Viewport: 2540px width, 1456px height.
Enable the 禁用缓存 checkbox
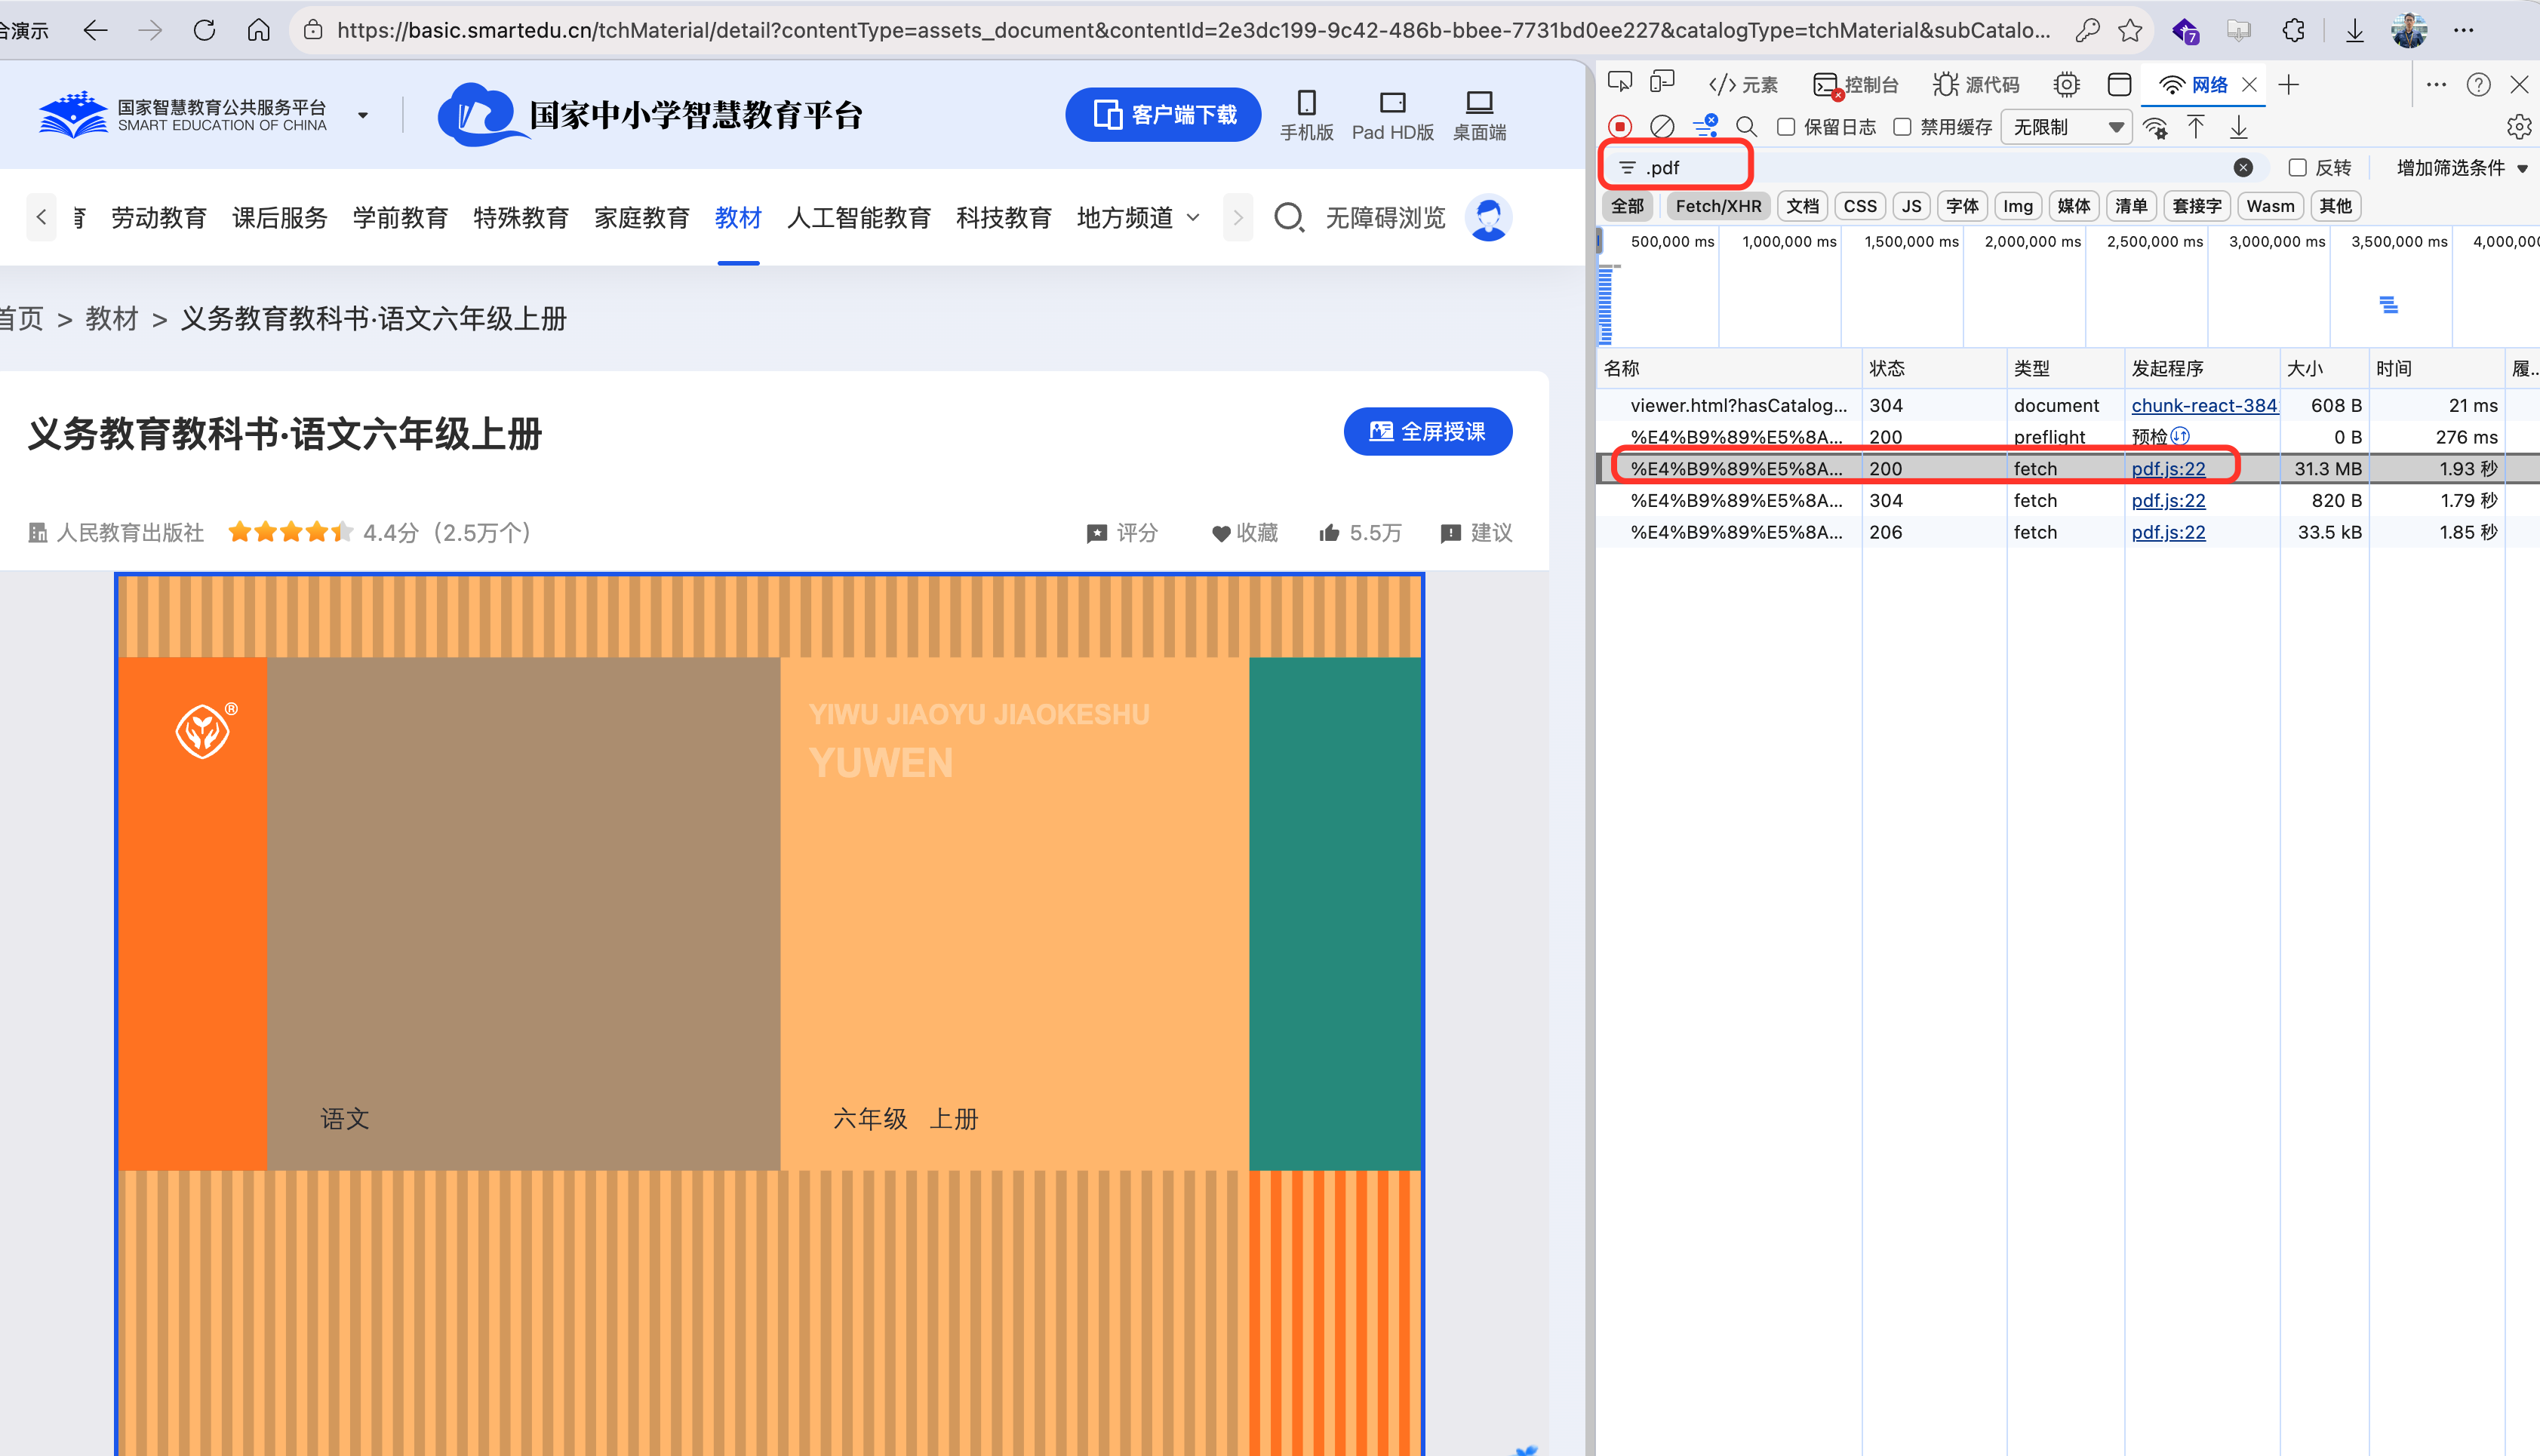[1902, 127]
